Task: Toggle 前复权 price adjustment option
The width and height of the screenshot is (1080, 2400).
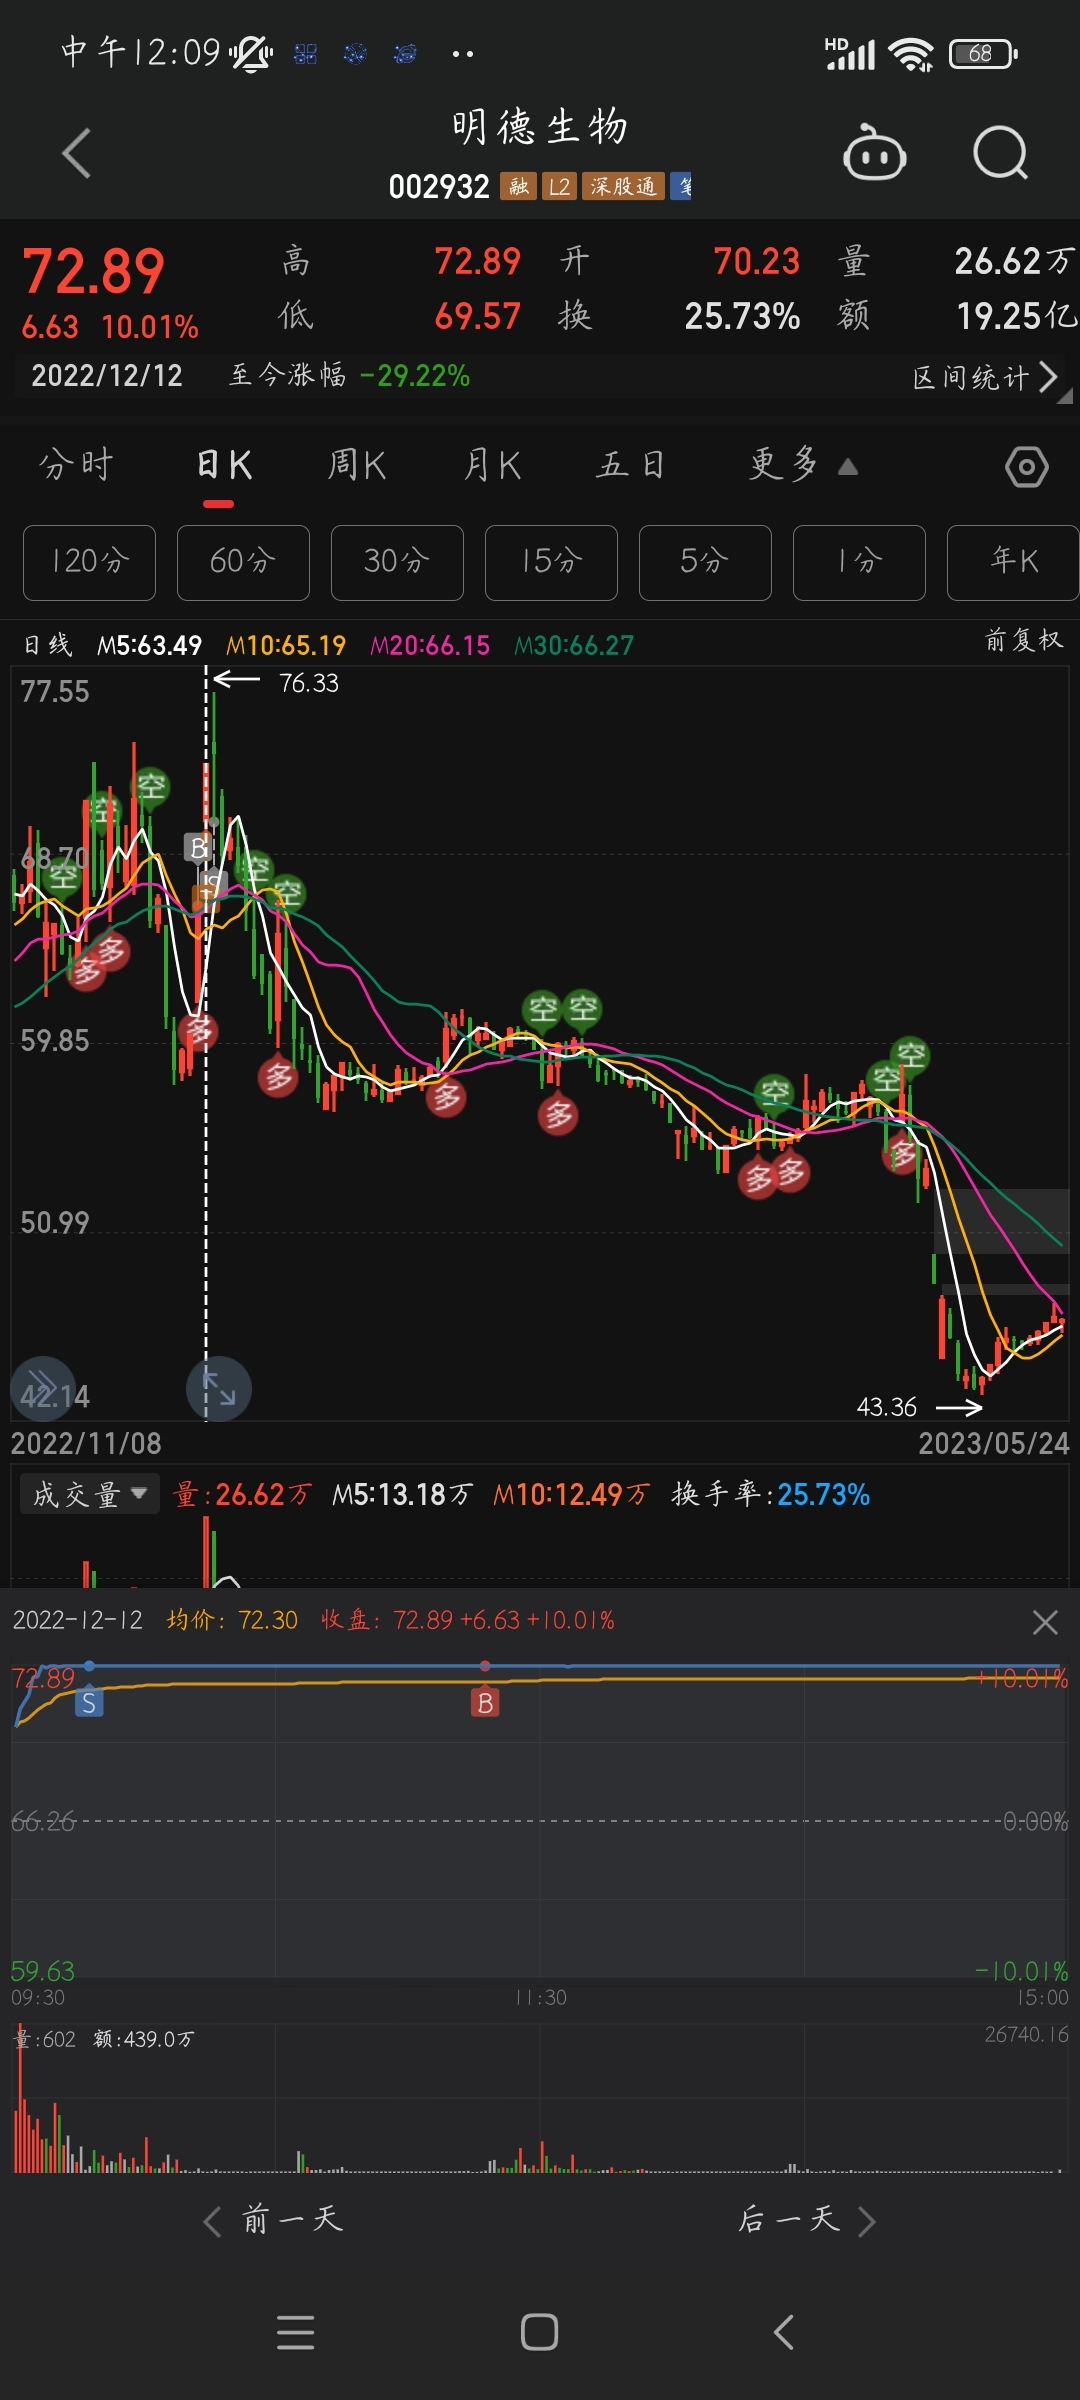Action: (x=1024, y=640)
